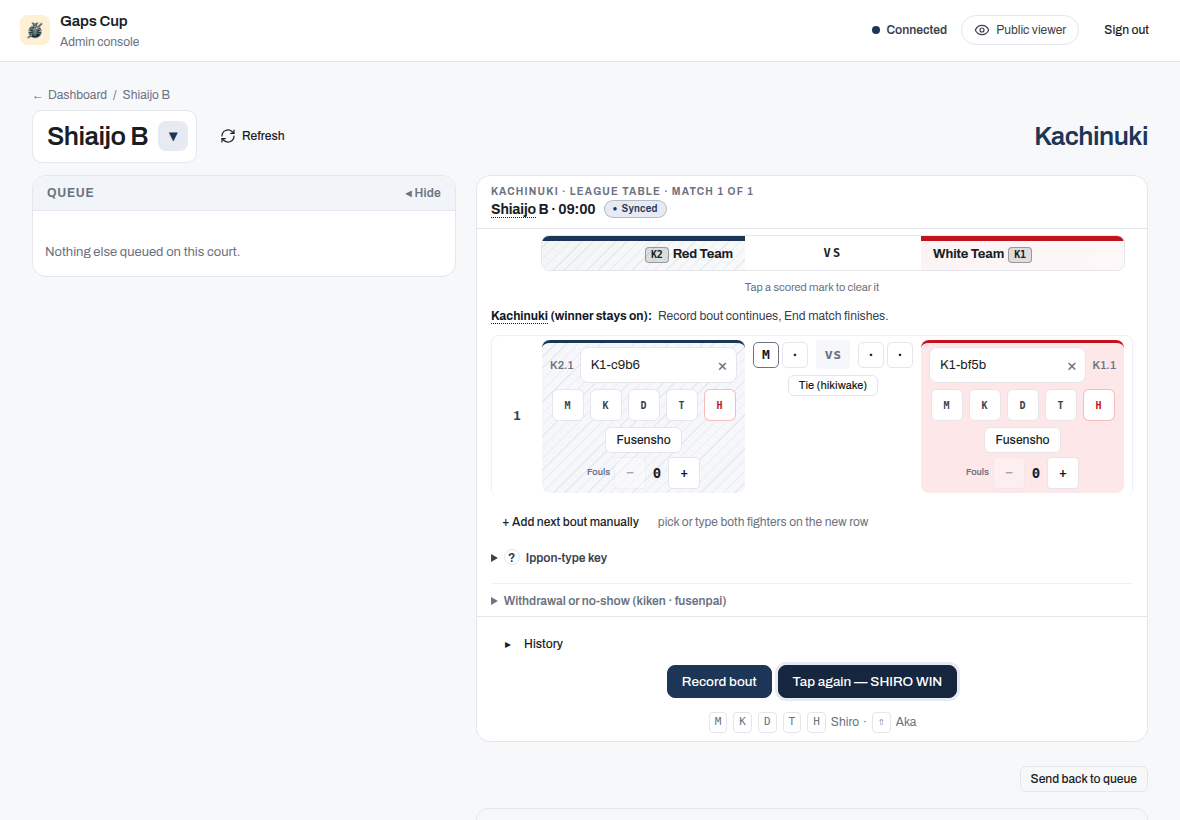Click the white side's first score slot

(871, 355)
